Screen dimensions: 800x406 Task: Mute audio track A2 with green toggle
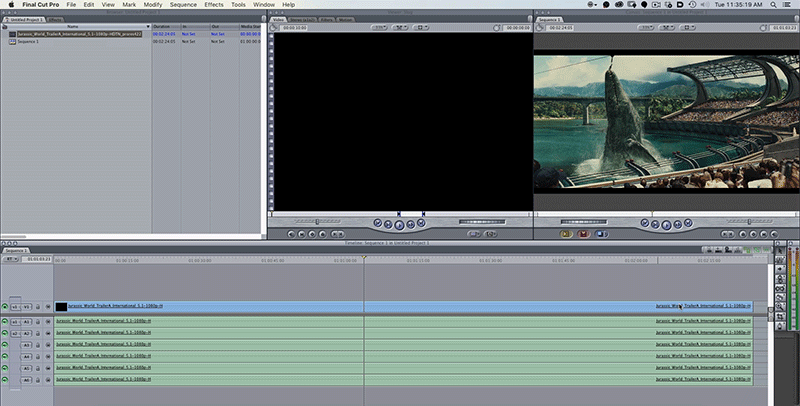point(5,333)
